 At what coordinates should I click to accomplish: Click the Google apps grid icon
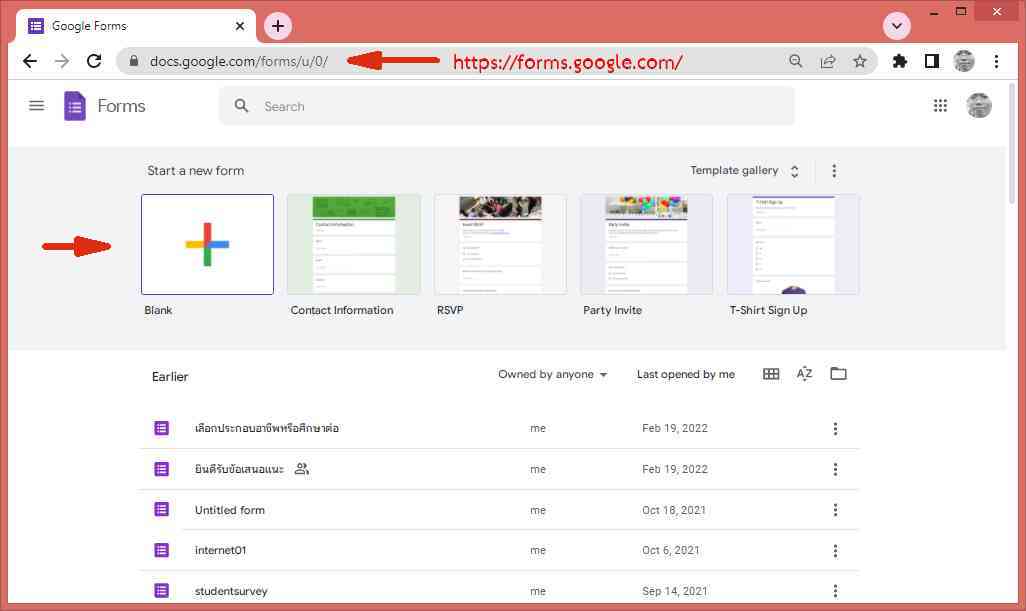tap(940, 106)
